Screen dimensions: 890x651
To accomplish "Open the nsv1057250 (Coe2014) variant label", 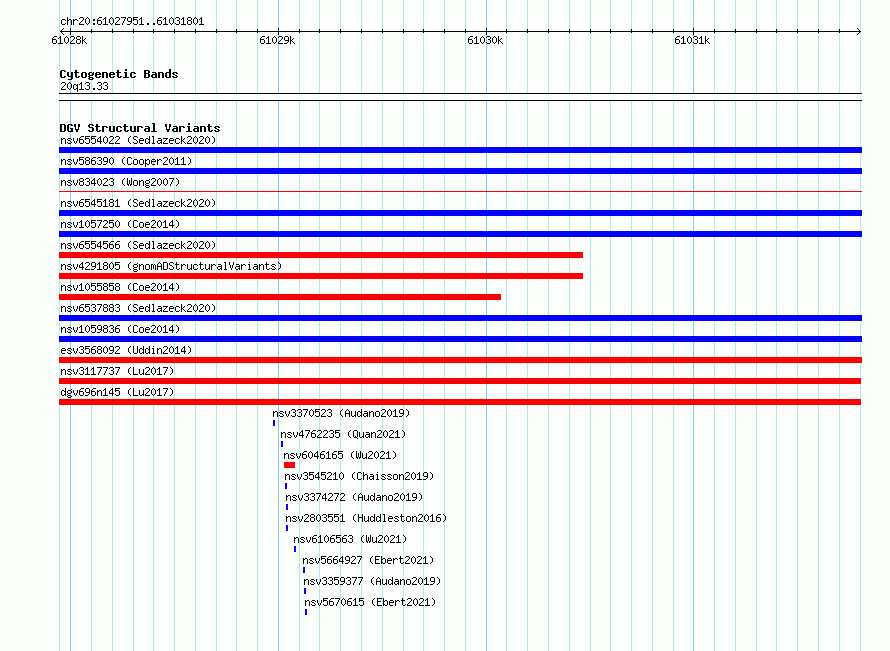I will 120,224.
